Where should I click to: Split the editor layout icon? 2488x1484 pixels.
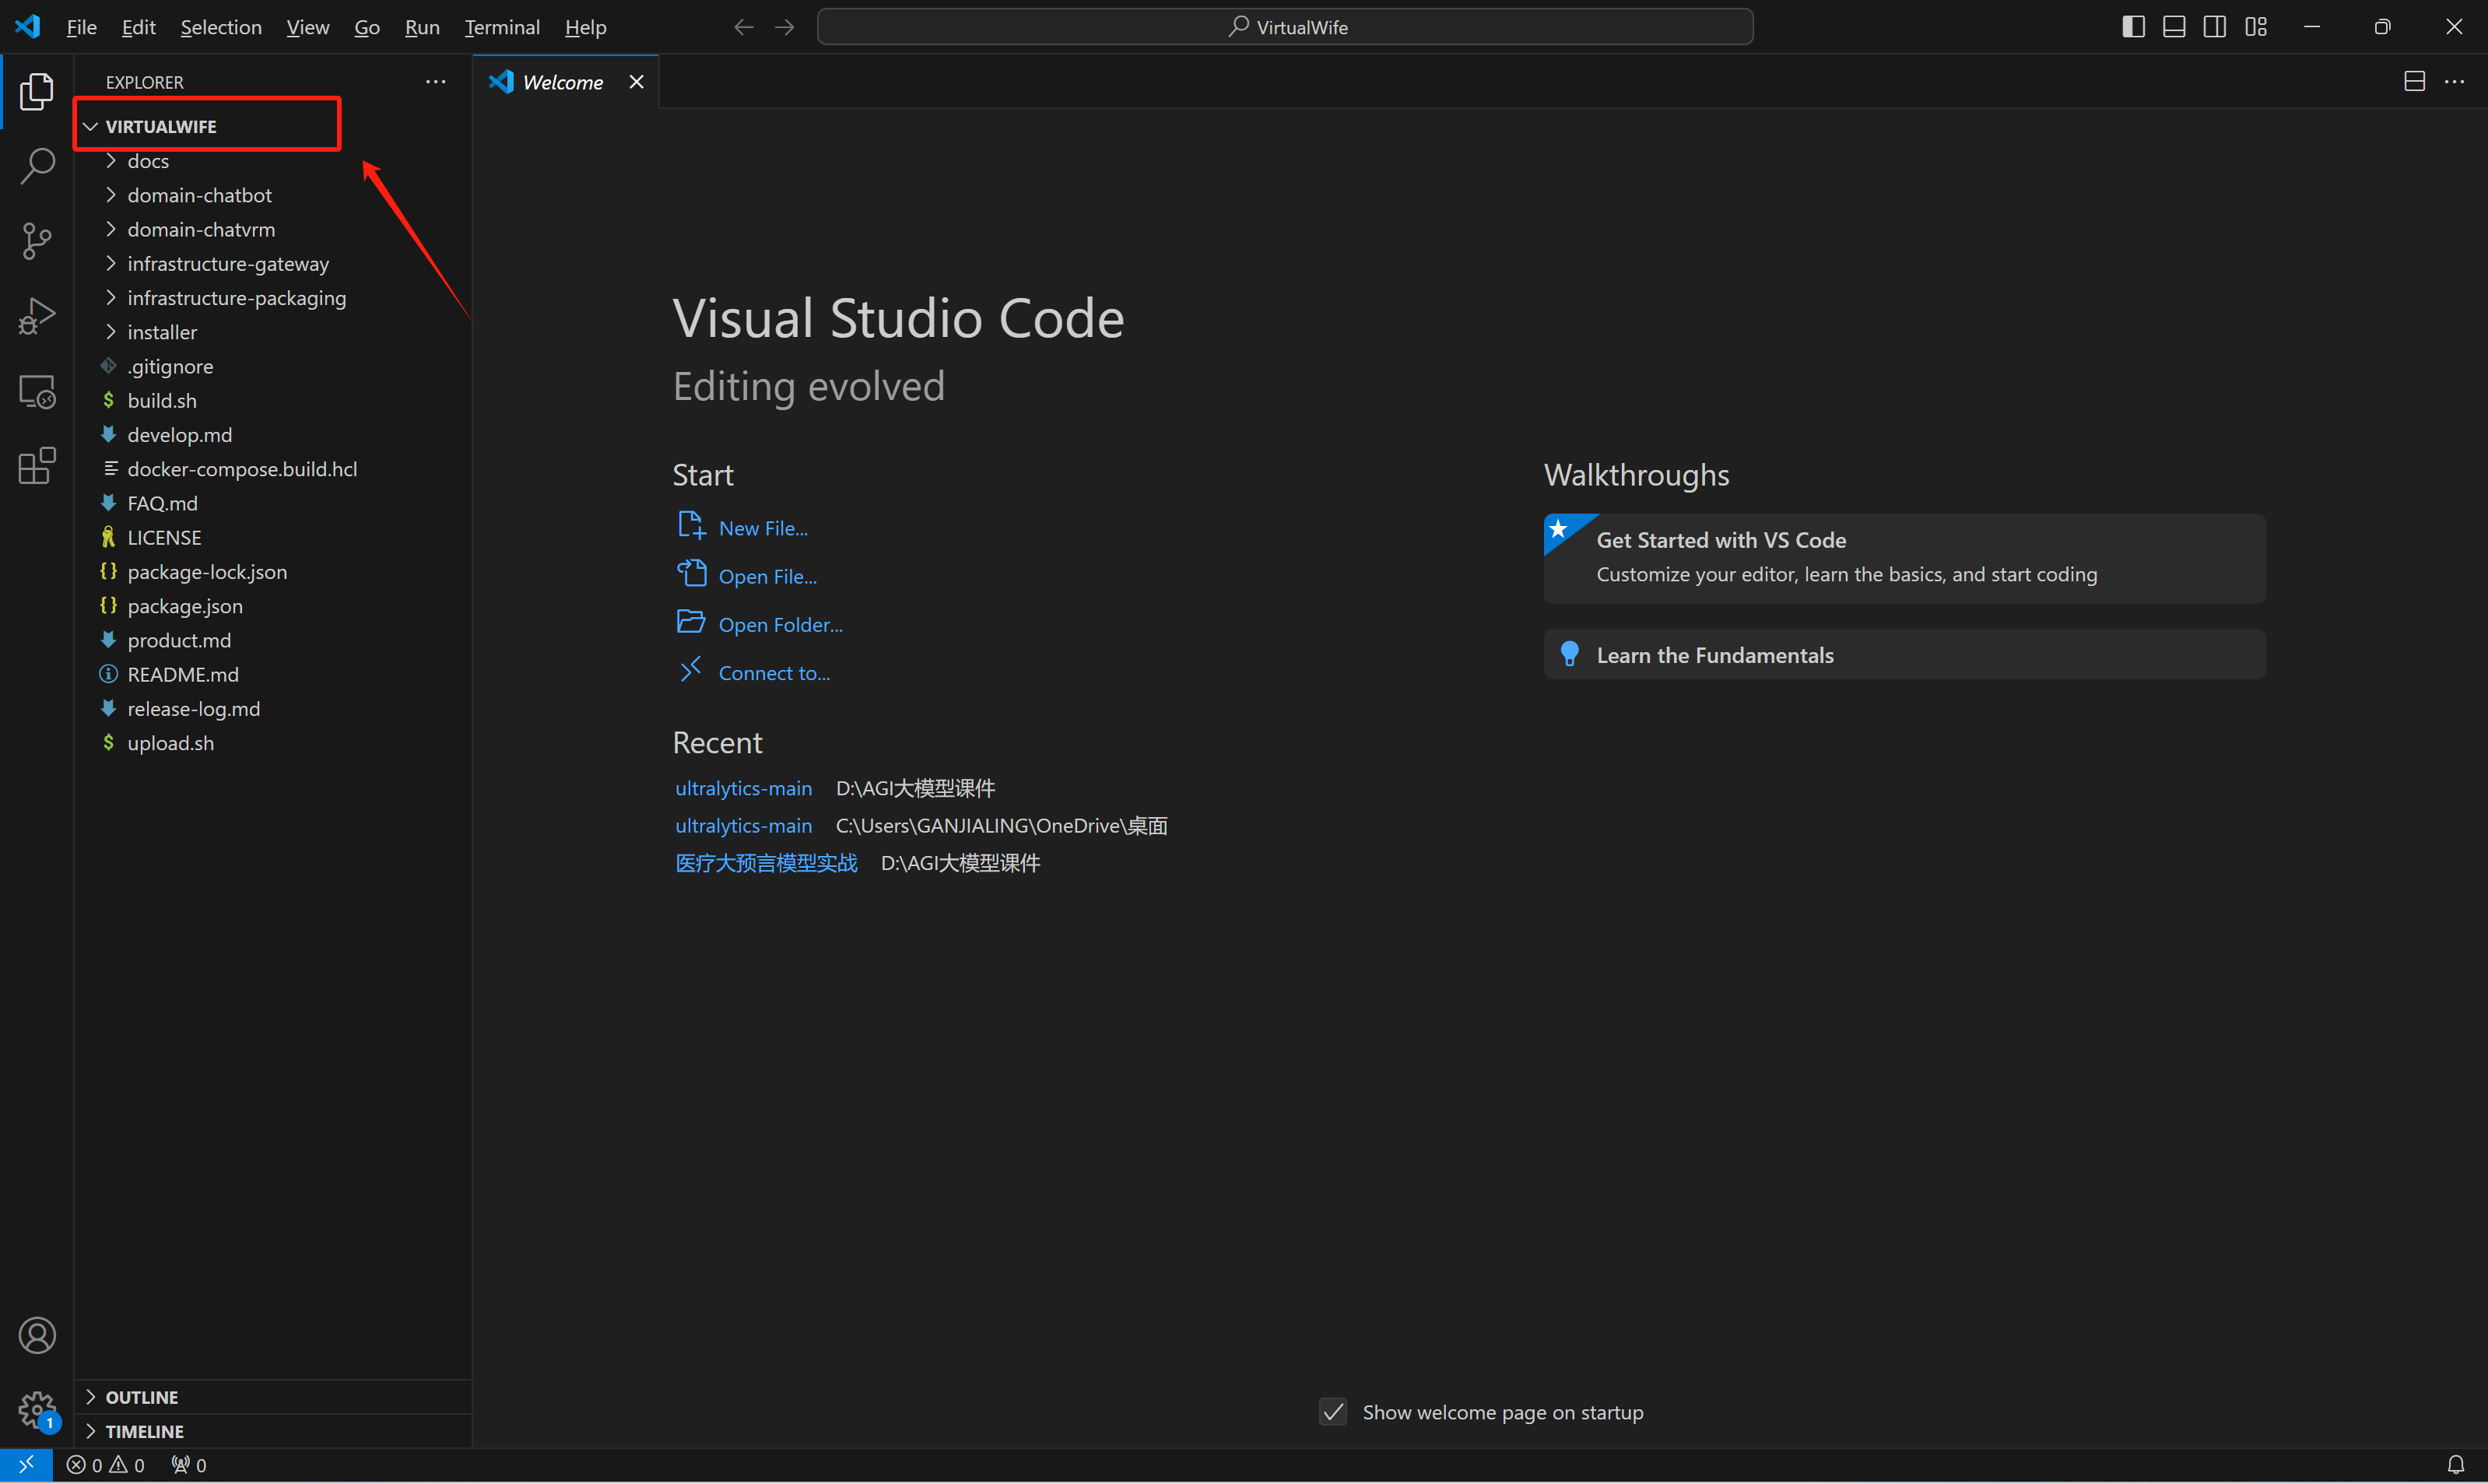tap(2414, 82)
